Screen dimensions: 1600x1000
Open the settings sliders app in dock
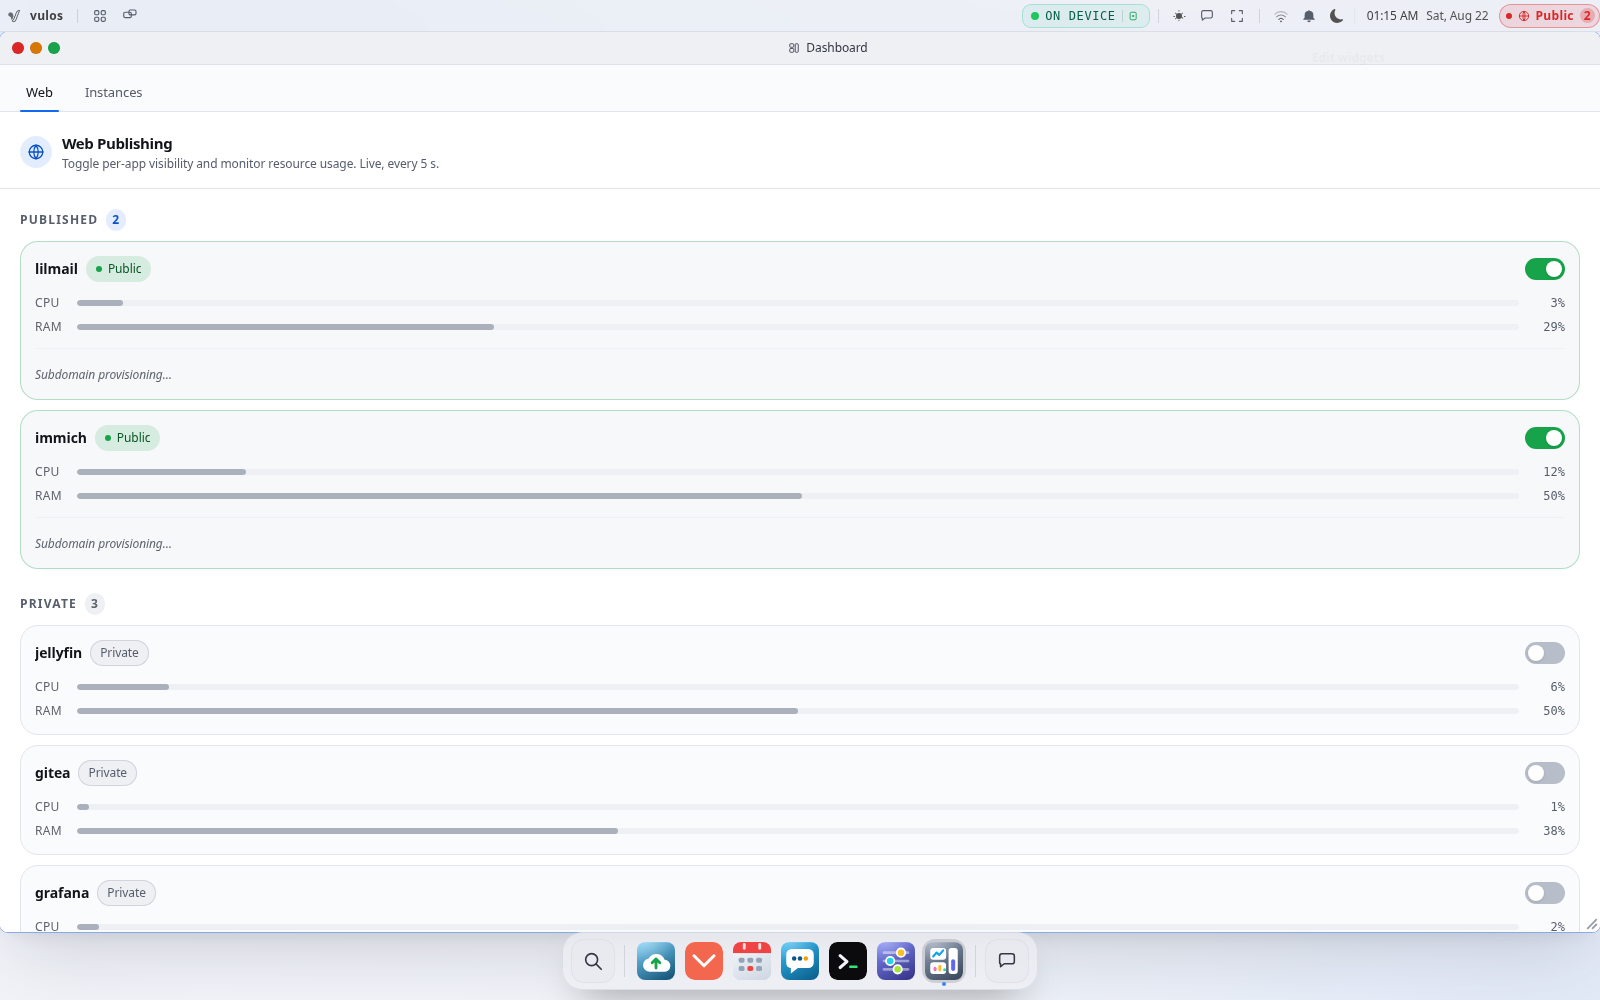896,961
